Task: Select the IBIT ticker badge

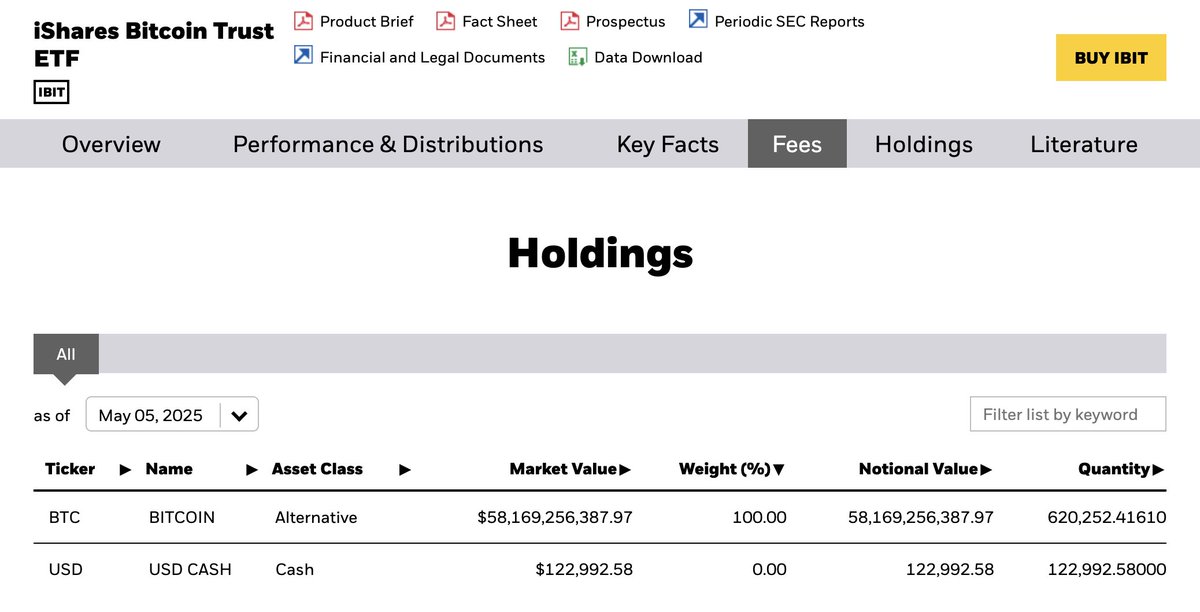Action: 51,91
